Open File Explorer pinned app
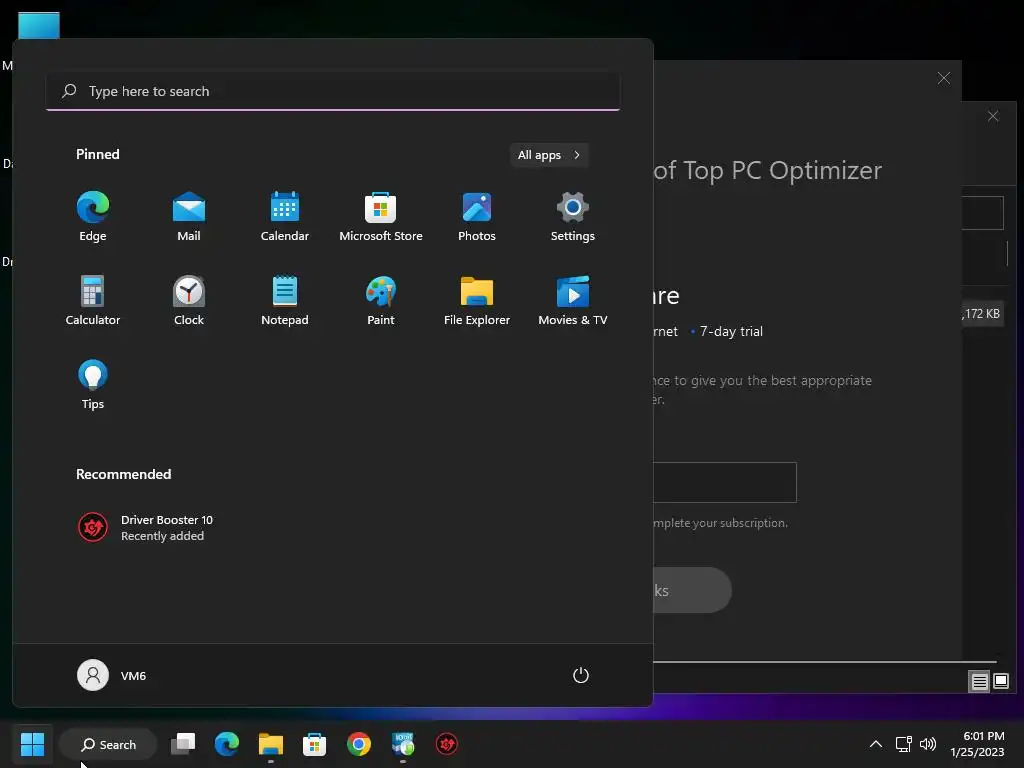This screenshot has height=768, width=1024. tap(477, 300)
